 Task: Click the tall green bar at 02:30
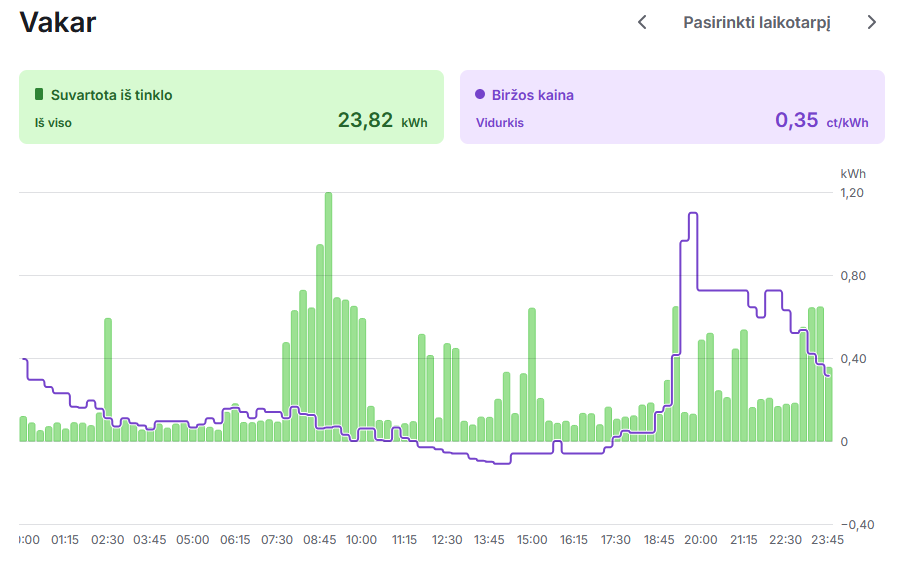coord(108,380)
